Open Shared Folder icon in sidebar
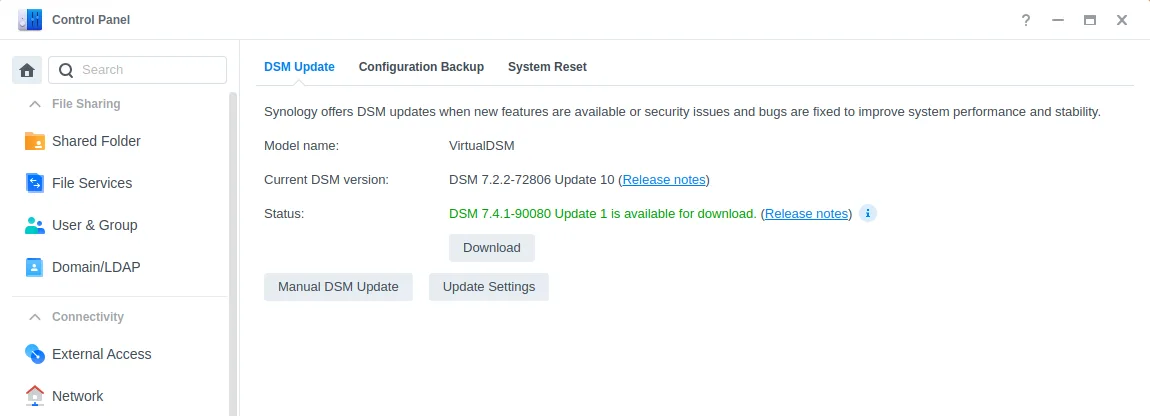Viewport: 1150px width, 416px height. tap(34, 141)
